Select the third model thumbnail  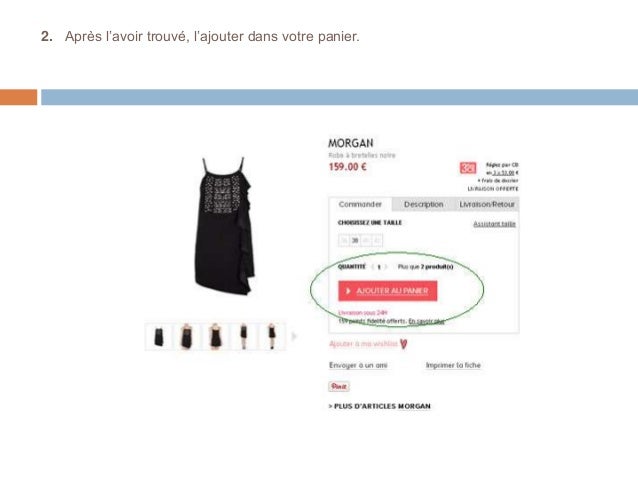coord(216,336)
